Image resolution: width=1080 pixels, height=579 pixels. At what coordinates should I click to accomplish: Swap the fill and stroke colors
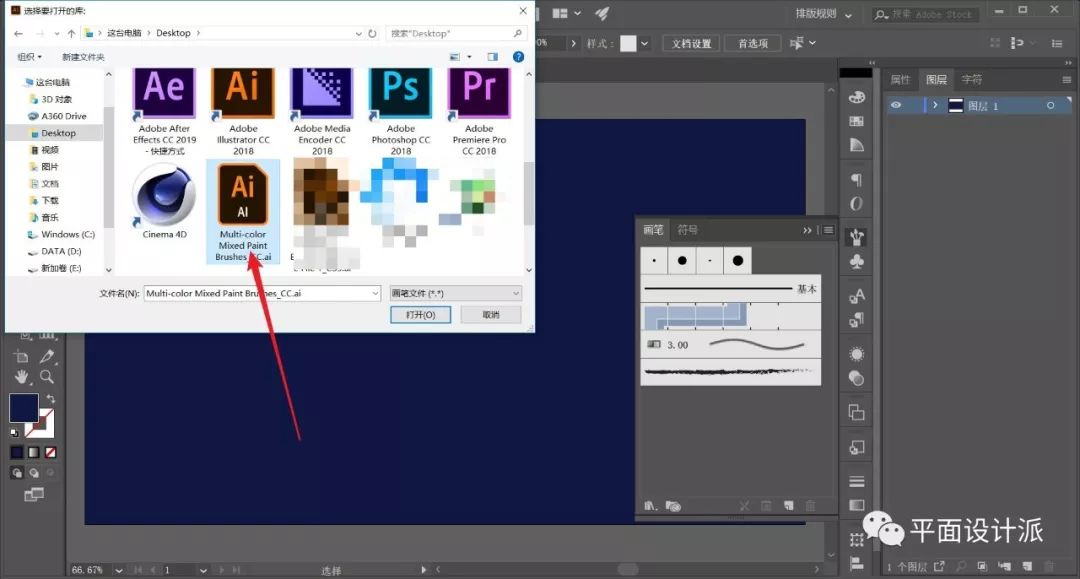pyautogui.click(x=50, y=399)
